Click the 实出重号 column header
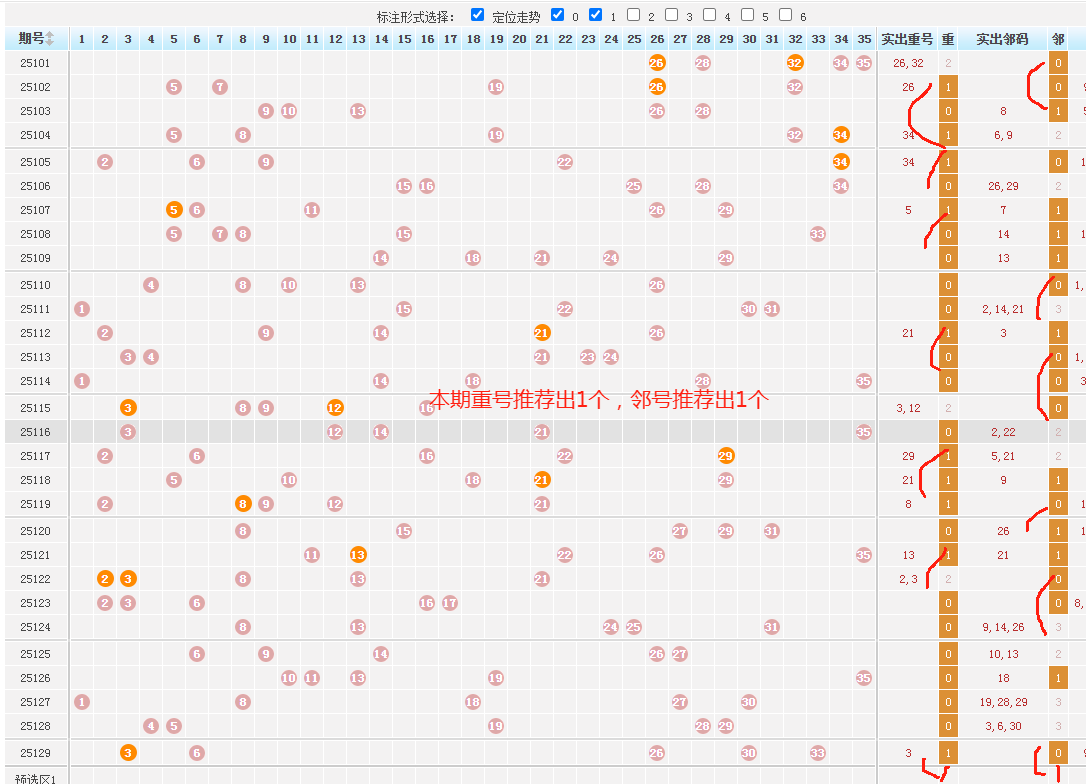This screenshot has height=784, width=1086. [907, 39]
